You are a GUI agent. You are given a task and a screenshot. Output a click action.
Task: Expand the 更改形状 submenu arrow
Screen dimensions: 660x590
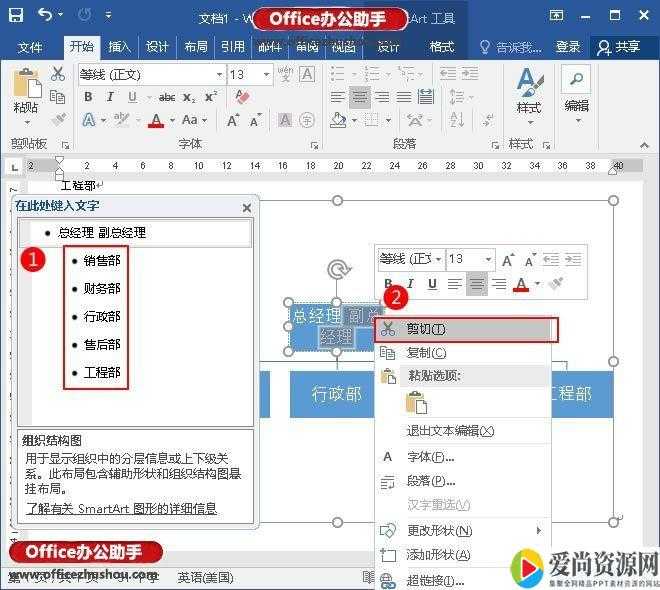pyautogui.click(x=539, y=530)
